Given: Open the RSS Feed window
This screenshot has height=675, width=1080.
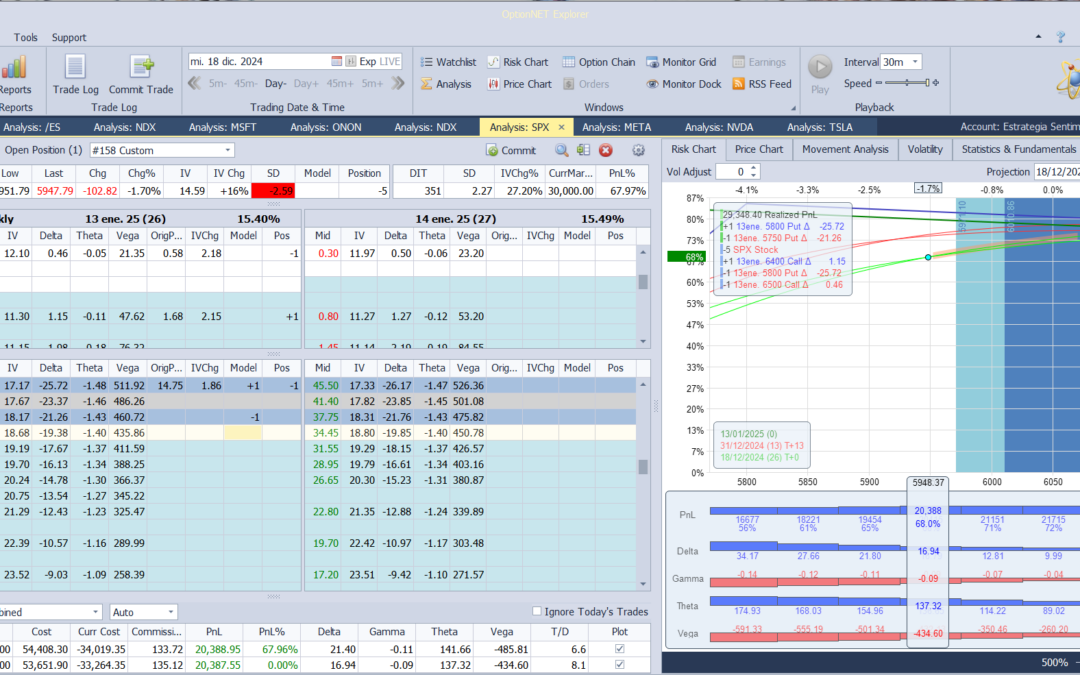Looking at the screenshot, I should pos(762,84).
